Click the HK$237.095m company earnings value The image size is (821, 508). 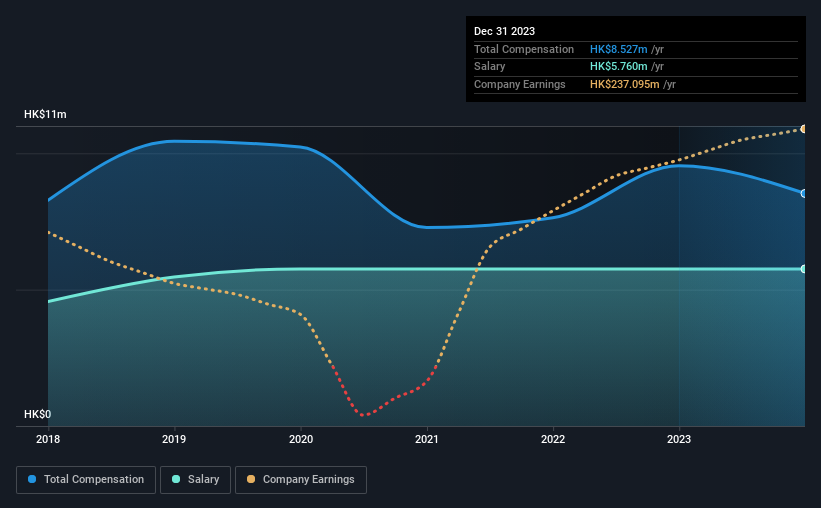[x=624, y=84]
